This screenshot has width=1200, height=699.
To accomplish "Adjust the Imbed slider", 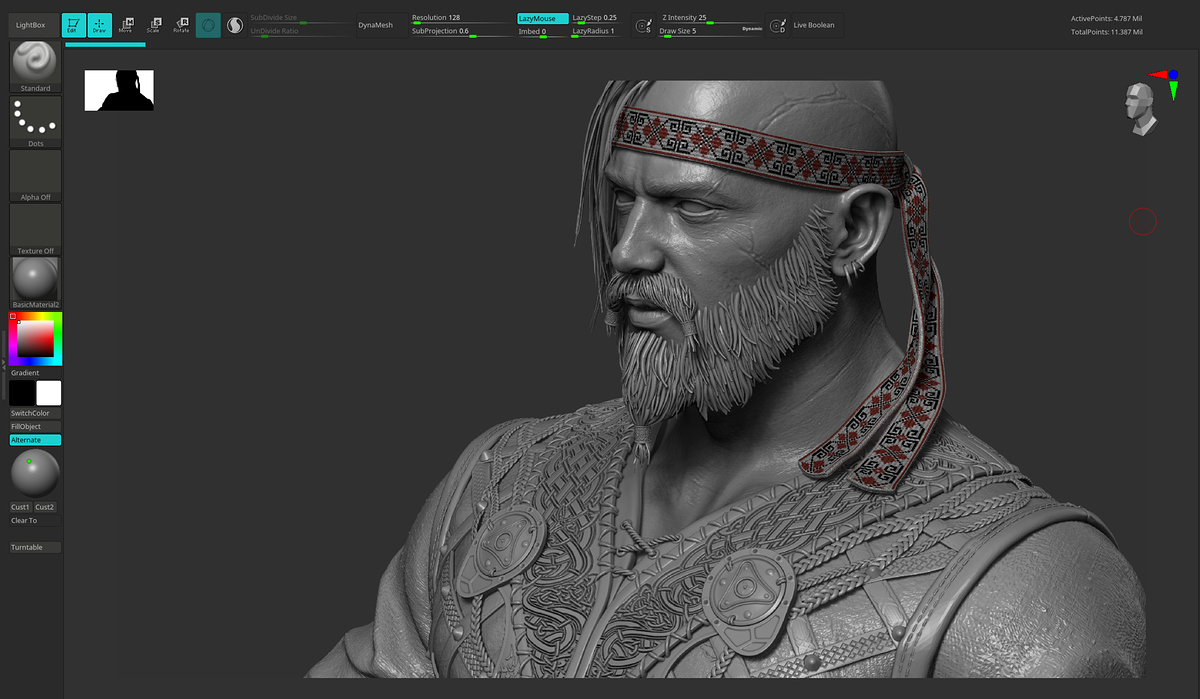I will click(543, 32).
